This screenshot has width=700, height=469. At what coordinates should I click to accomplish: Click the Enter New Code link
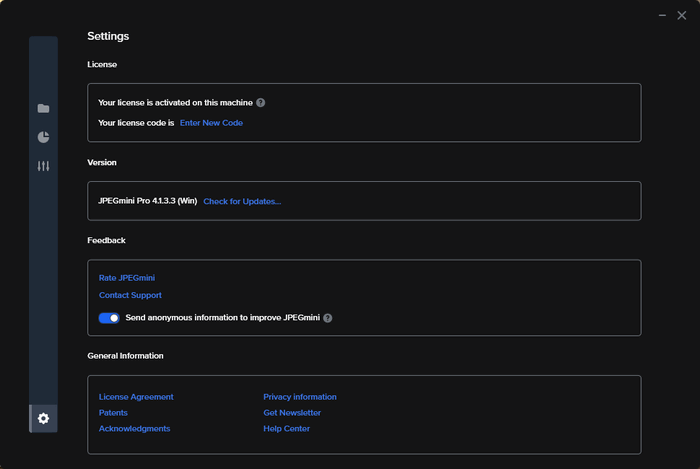pos(211,123)
